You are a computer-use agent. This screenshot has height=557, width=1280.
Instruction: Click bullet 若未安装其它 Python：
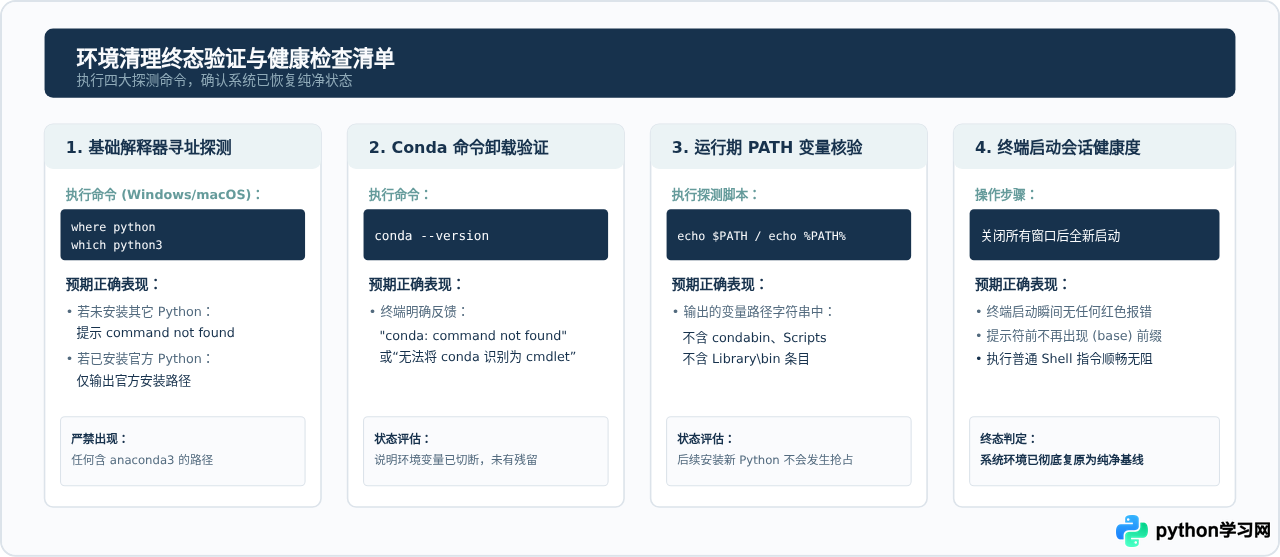[140, 311]
